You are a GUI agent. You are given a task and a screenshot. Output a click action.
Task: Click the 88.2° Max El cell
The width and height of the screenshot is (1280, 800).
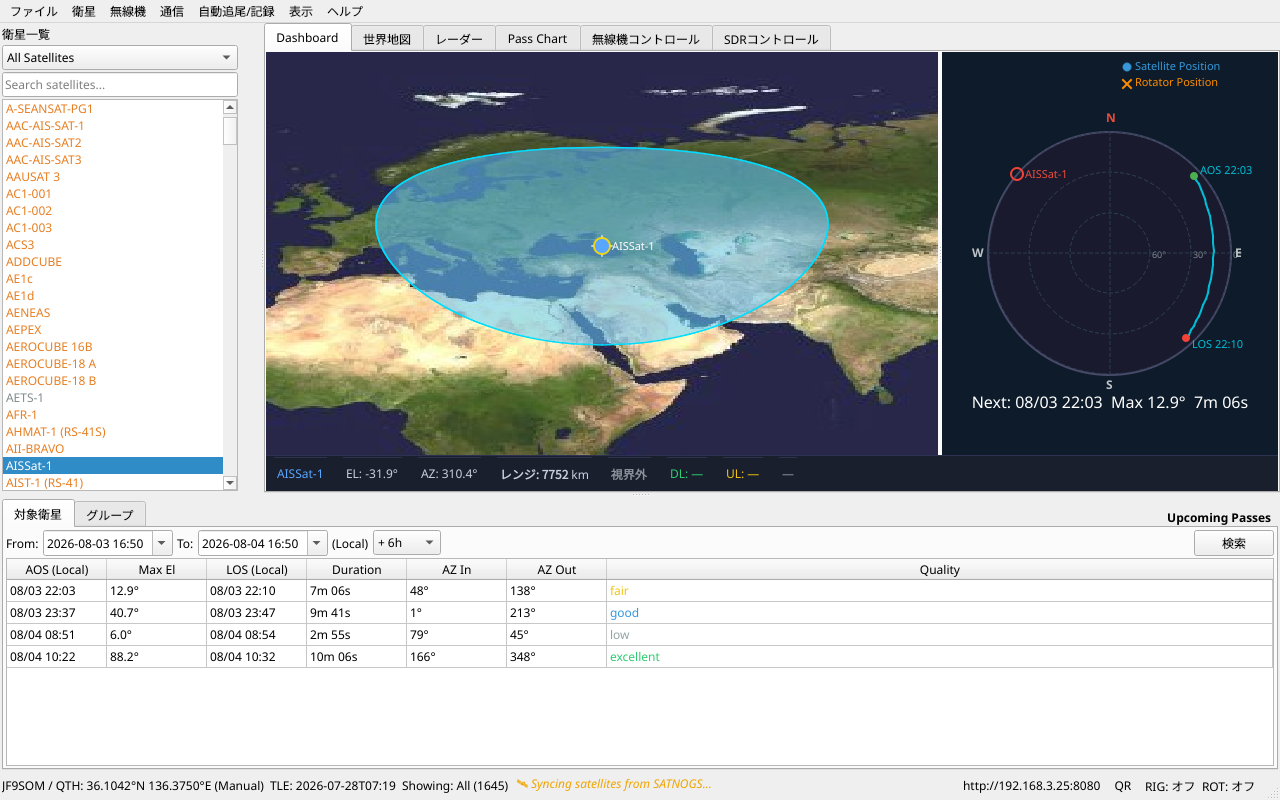(157, 657)
